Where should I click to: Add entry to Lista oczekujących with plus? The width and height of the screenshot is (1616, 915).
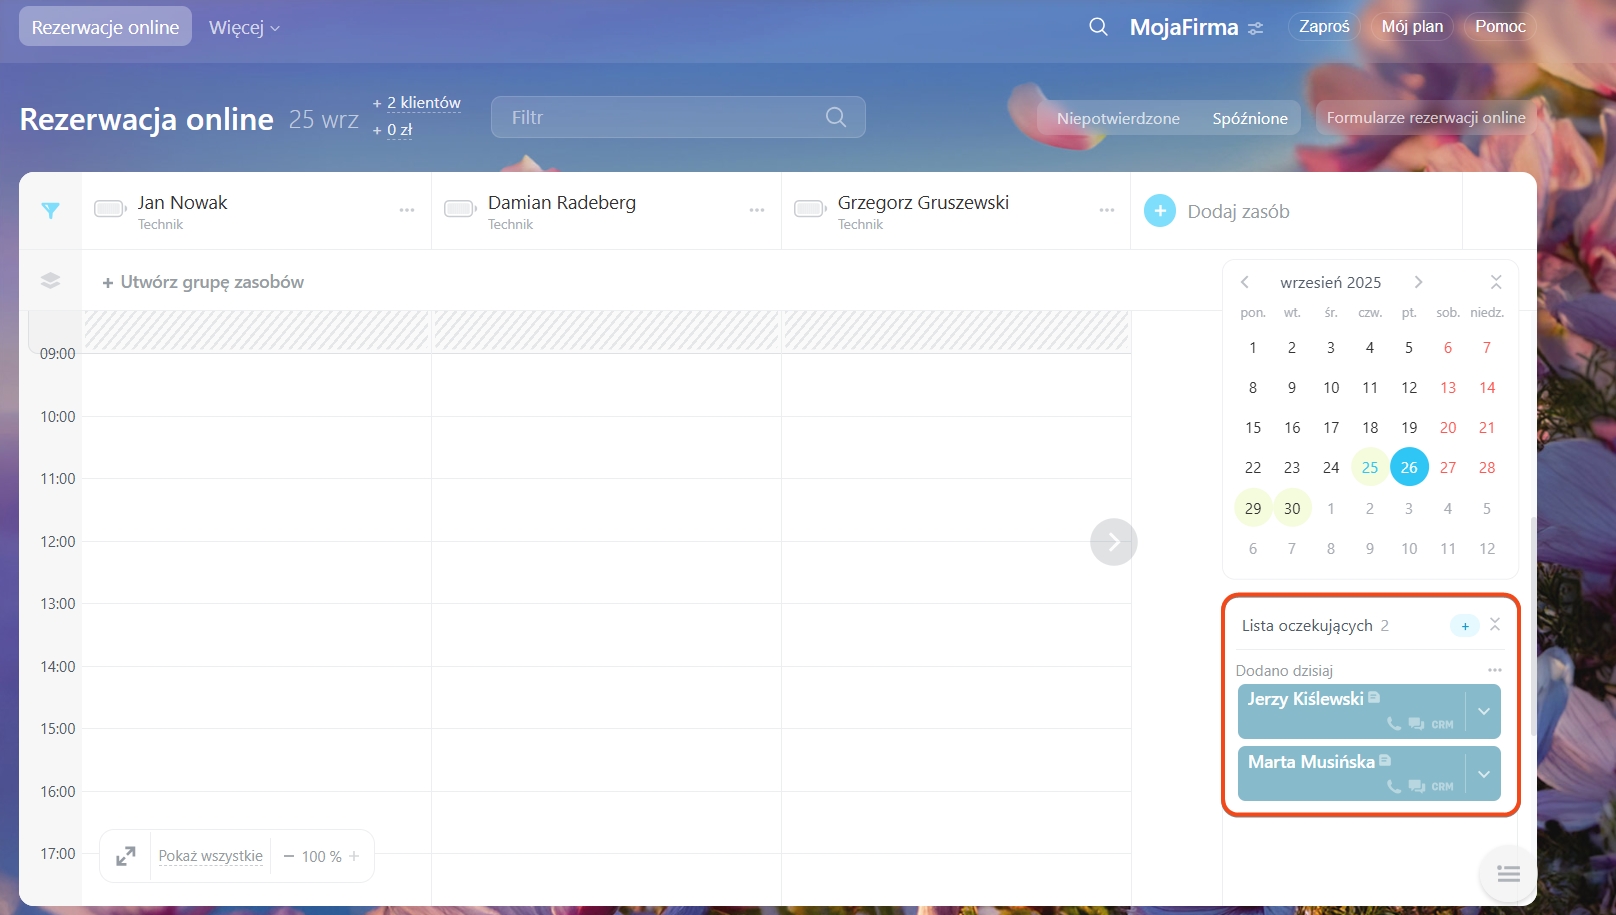pyautogui.click(x=1465, y=626)
